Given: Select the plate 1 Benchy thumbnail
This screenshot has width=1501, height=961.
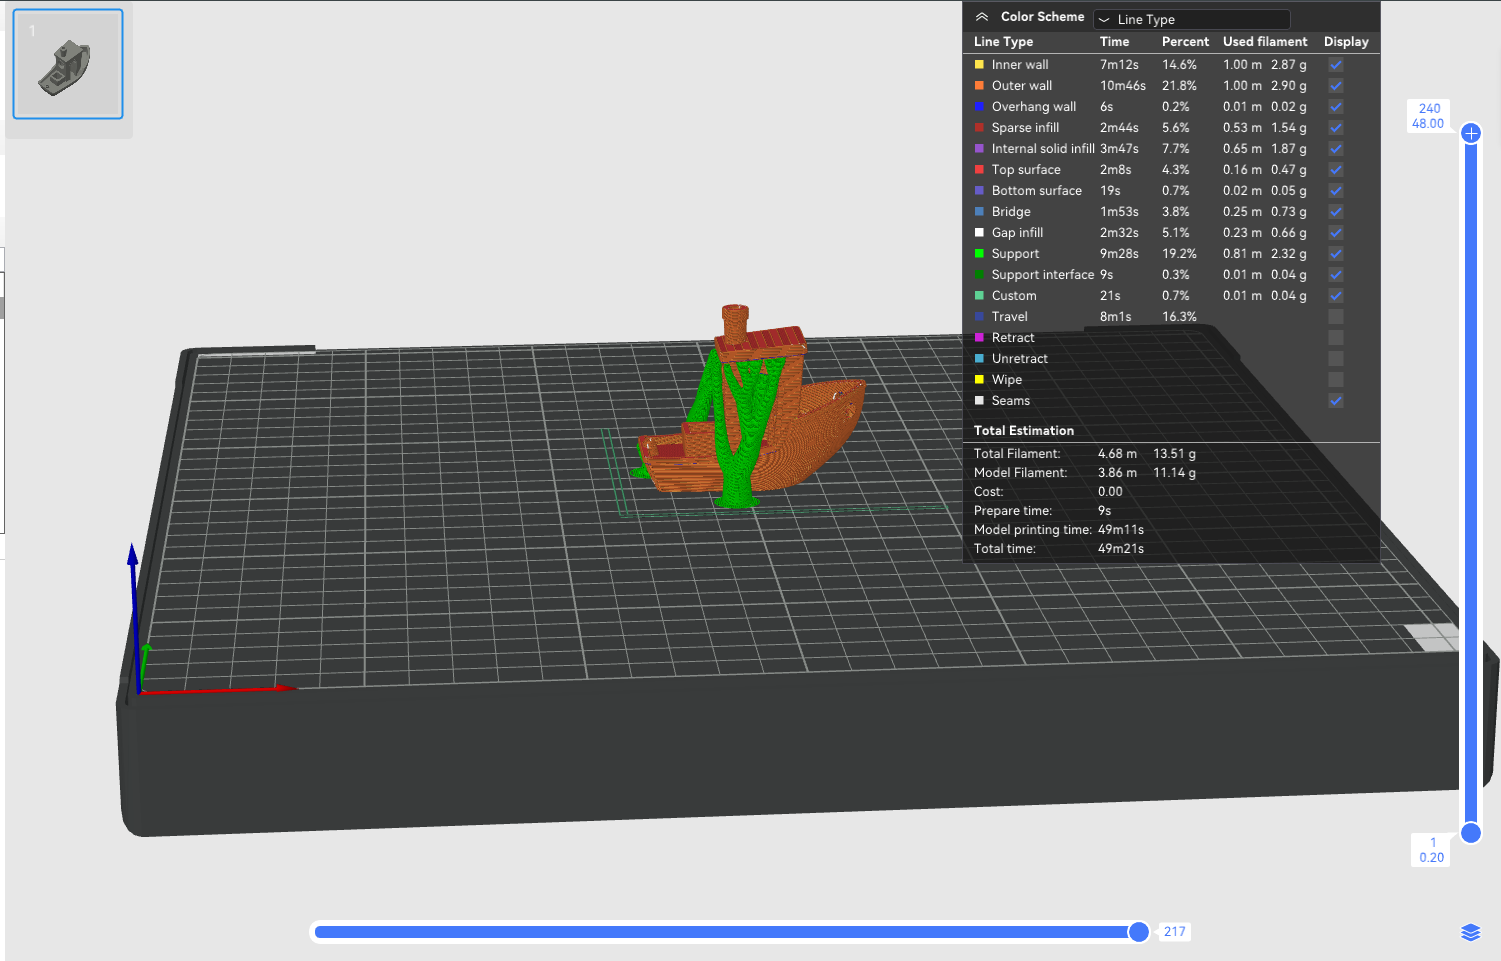Looking at the screenshot, I should coord(68,65).
